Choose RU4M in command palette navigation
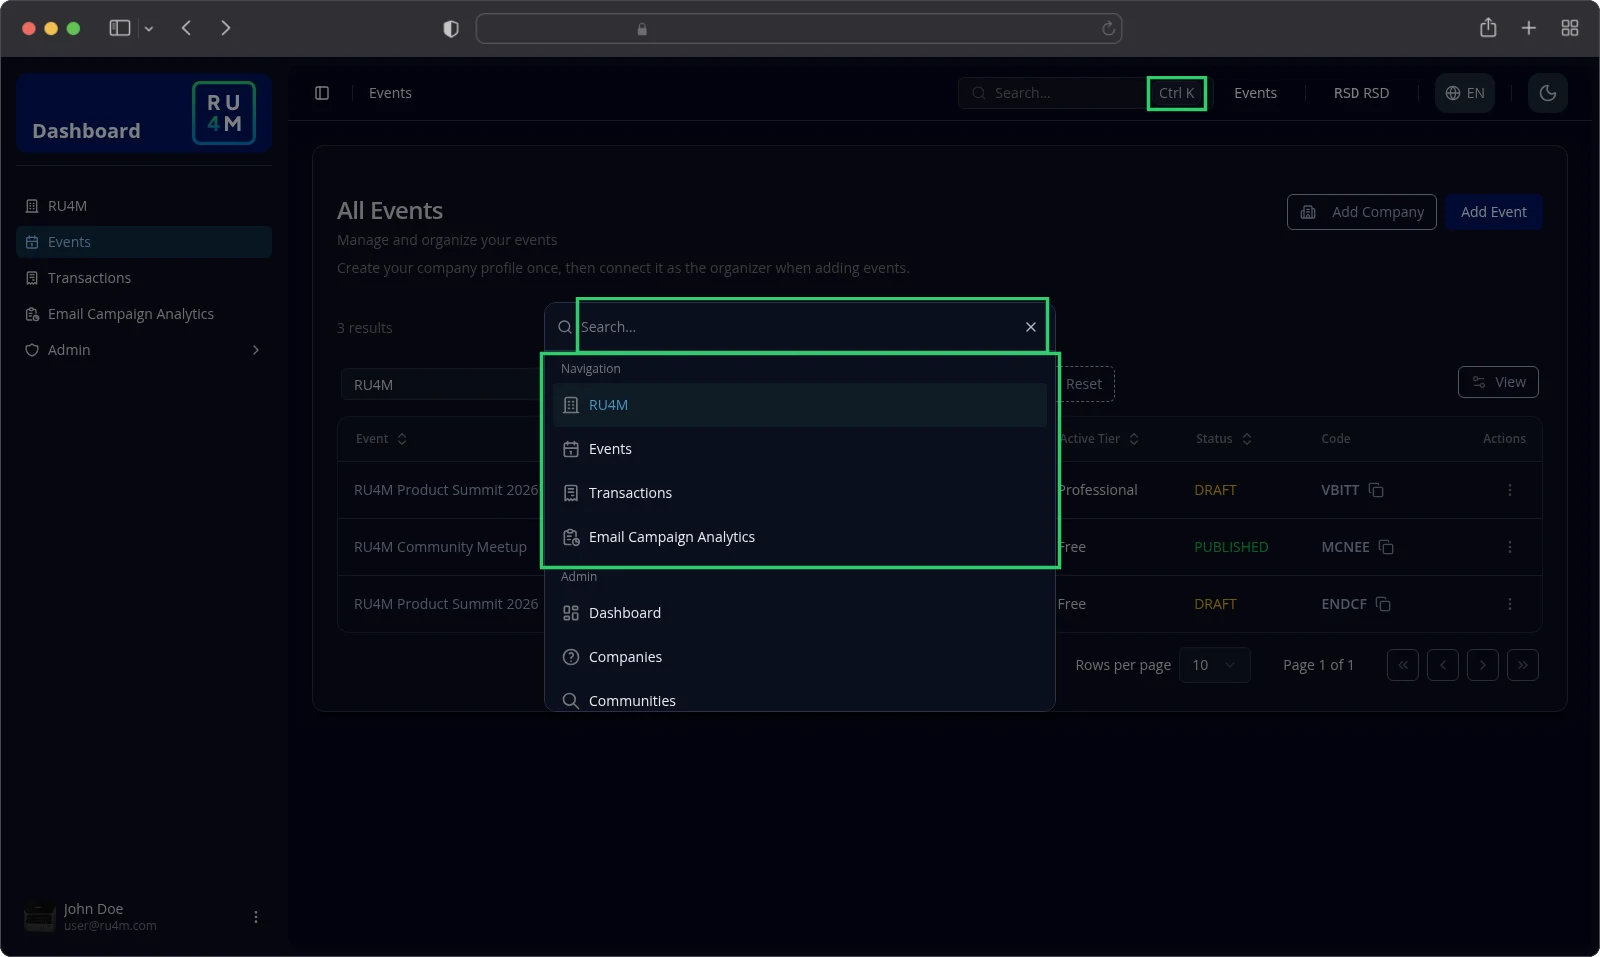 point(800,405)
